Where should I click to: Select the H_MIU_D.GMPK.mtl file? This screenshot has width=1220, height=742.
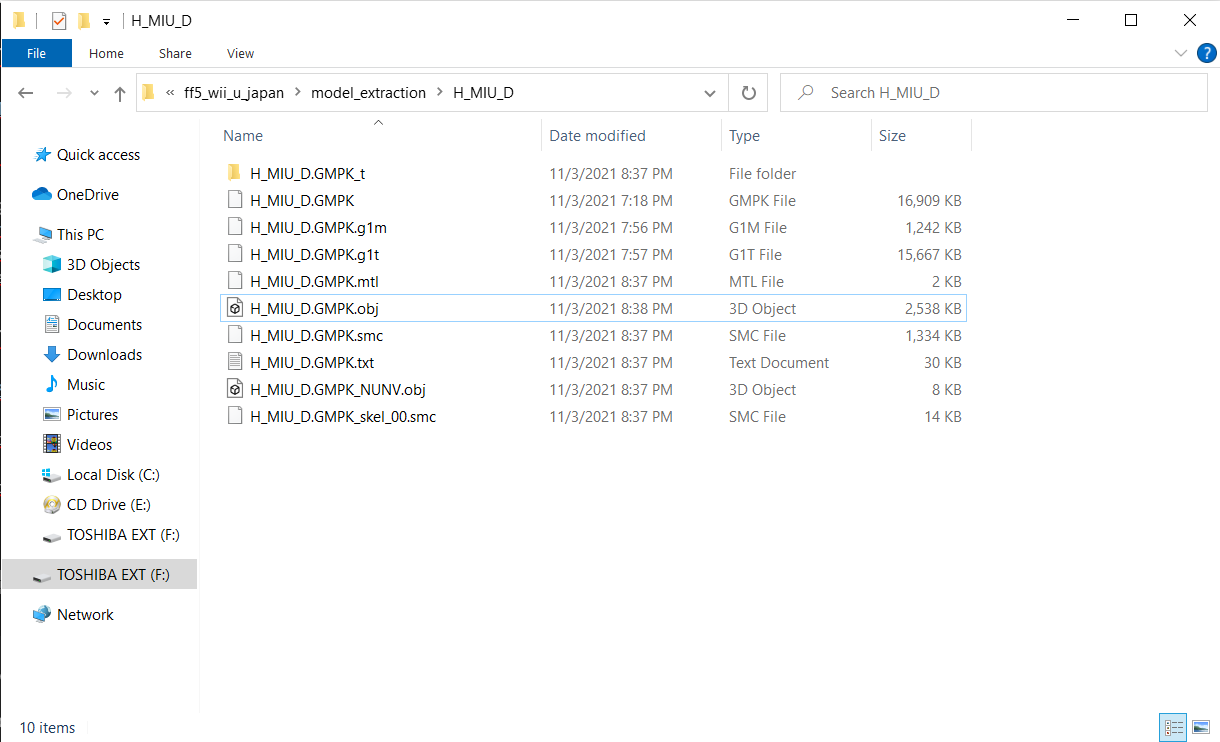point(314,282)
